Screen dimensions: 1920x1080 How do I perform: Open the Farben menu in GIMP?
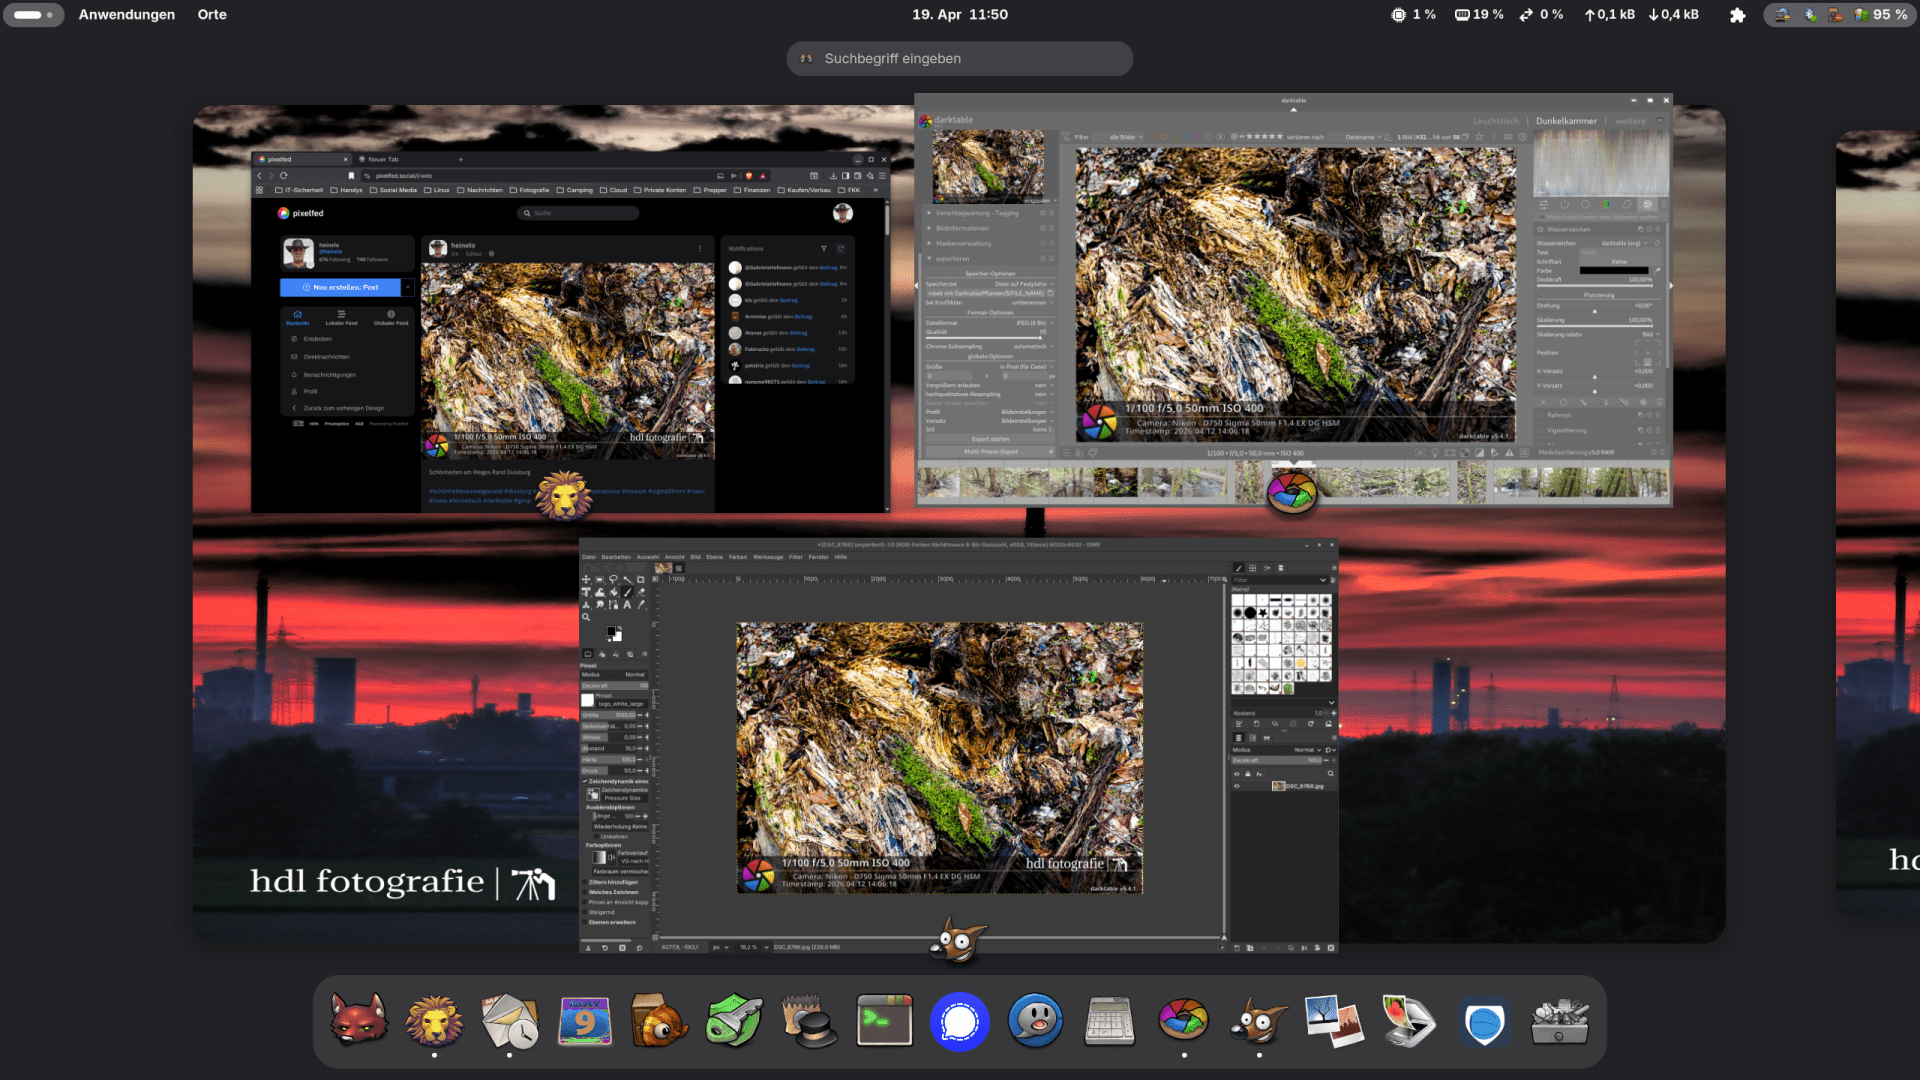pos(738,557)
